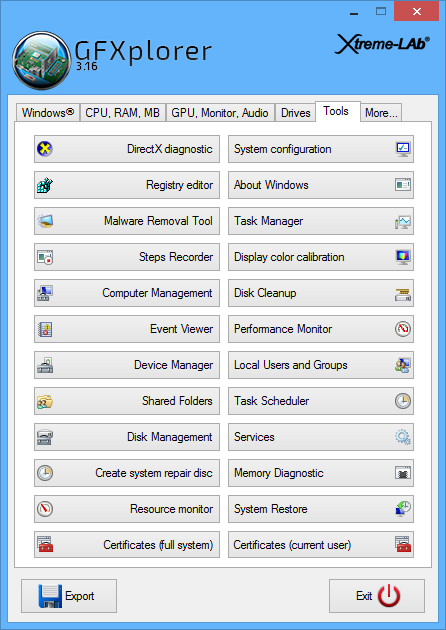Click the Shared Folders icon
446x630 pixels.
coord(45,401)
